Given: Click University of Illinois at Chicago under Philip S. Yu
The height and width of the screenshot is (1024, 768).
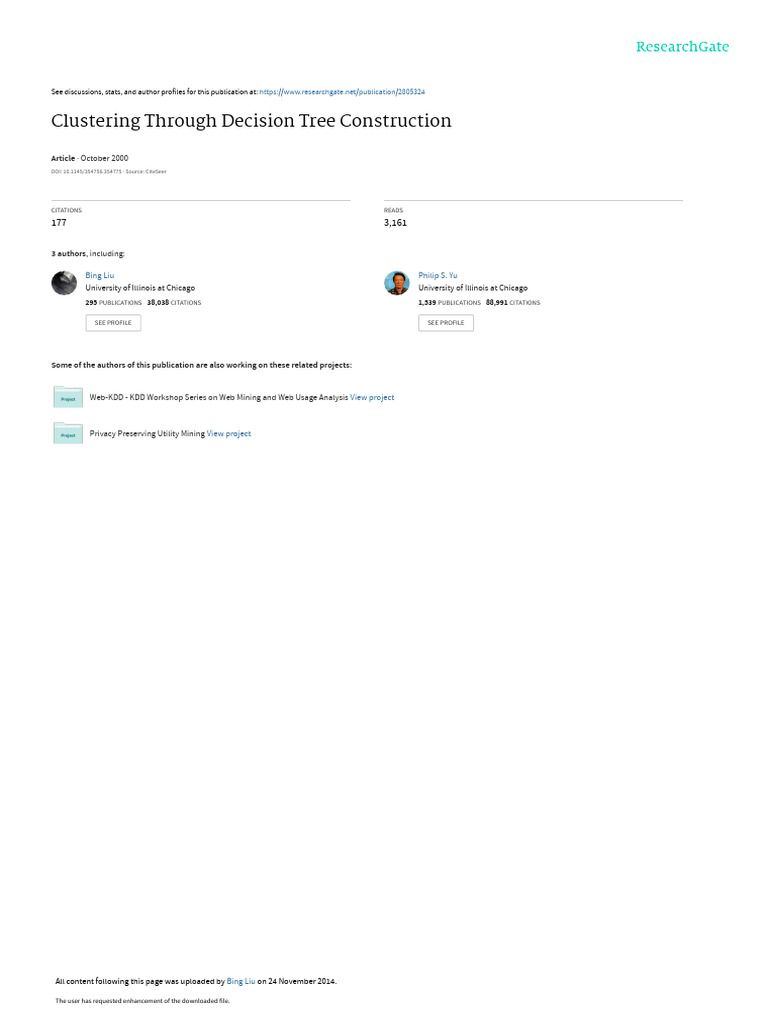Looking at the screenshot, I should coord(473,288).
